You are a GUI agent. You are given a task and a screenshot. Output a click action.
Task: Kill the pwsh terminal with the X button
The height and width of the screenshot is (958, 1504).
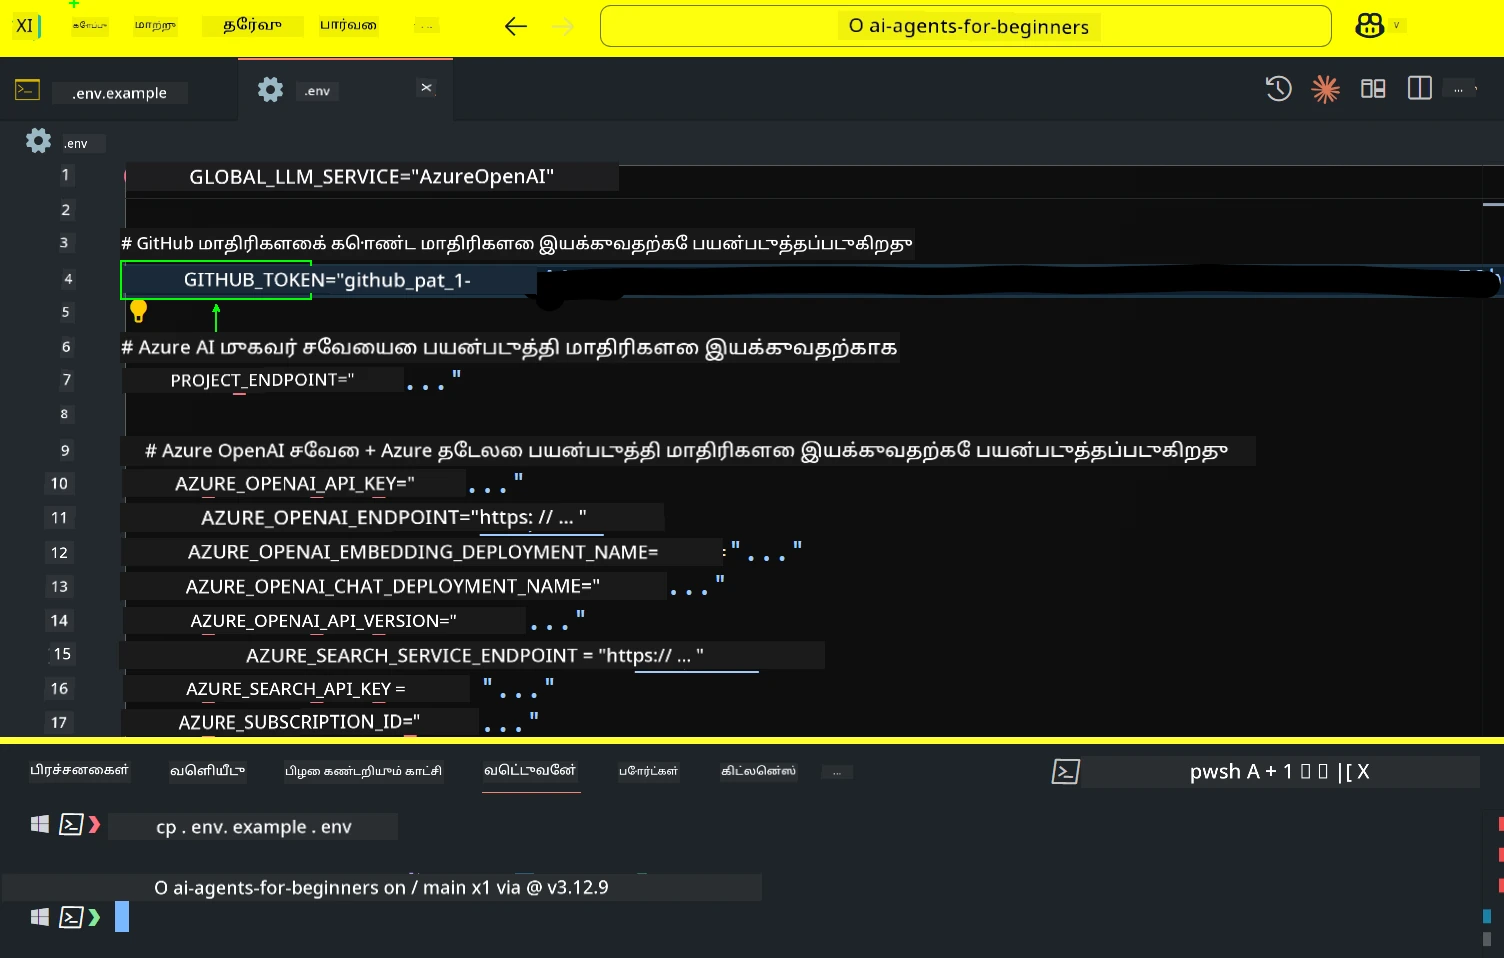tap(1363, 771)
